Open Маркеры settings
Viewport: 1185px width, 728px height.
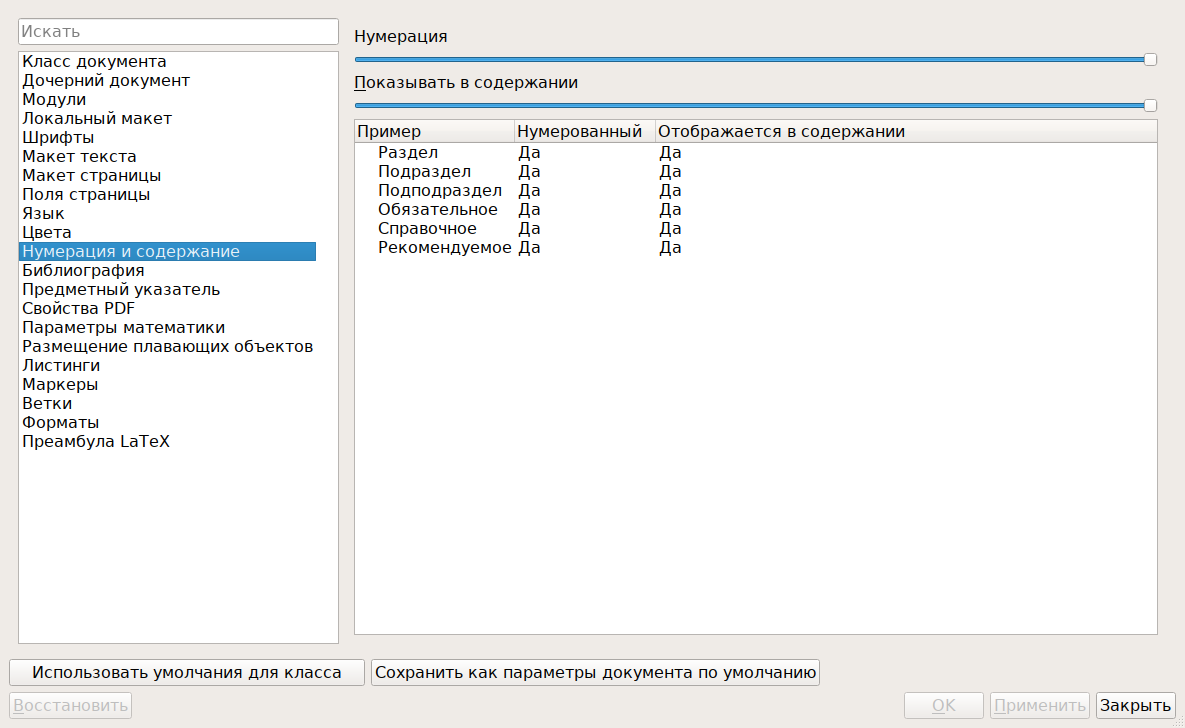pyautogui.click(x=167, y=384)
